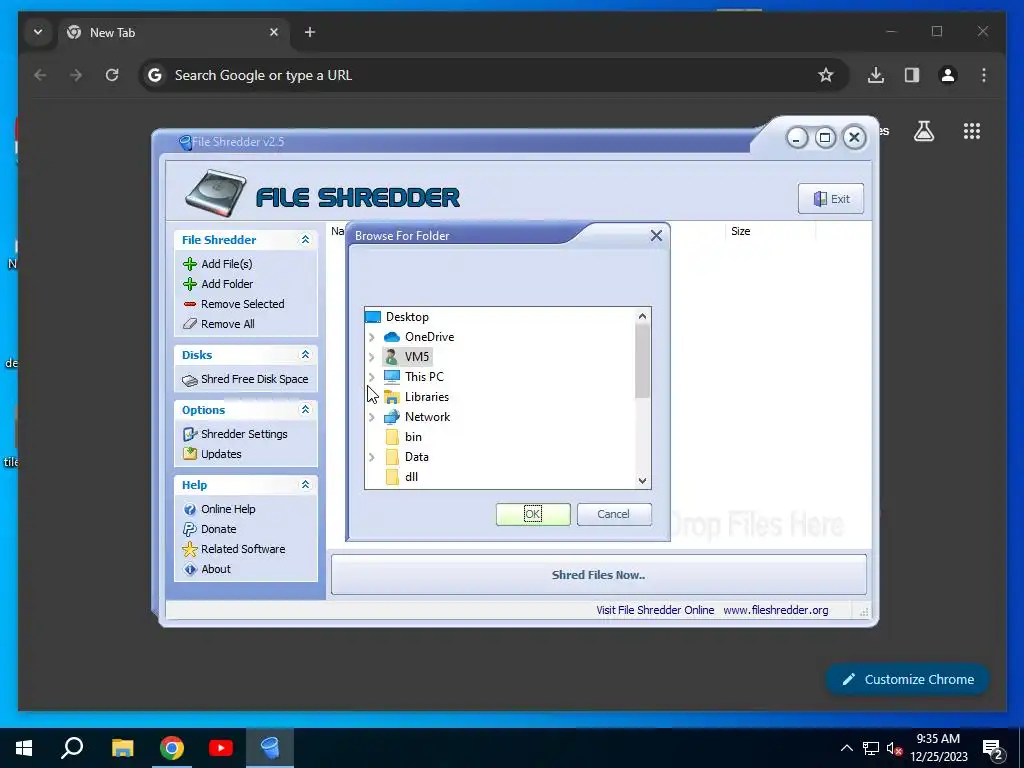This screenshot has height=768, width=1024.
Task: Click the green plus icon beside Add File(s)
Action: click(189, 264)
